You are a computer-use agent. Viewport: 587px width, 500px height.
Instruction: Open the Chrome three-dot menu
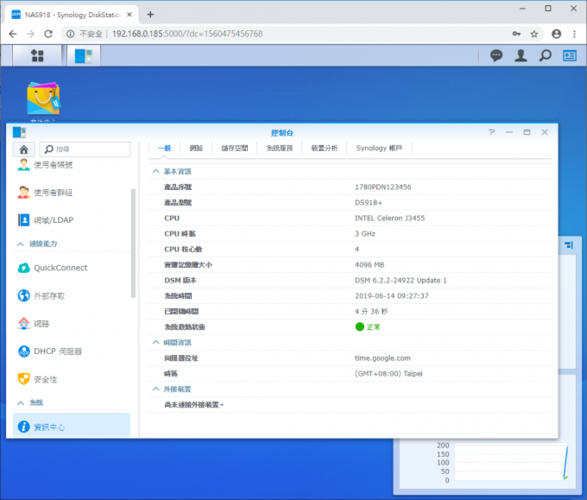click(x=574, y=34)
